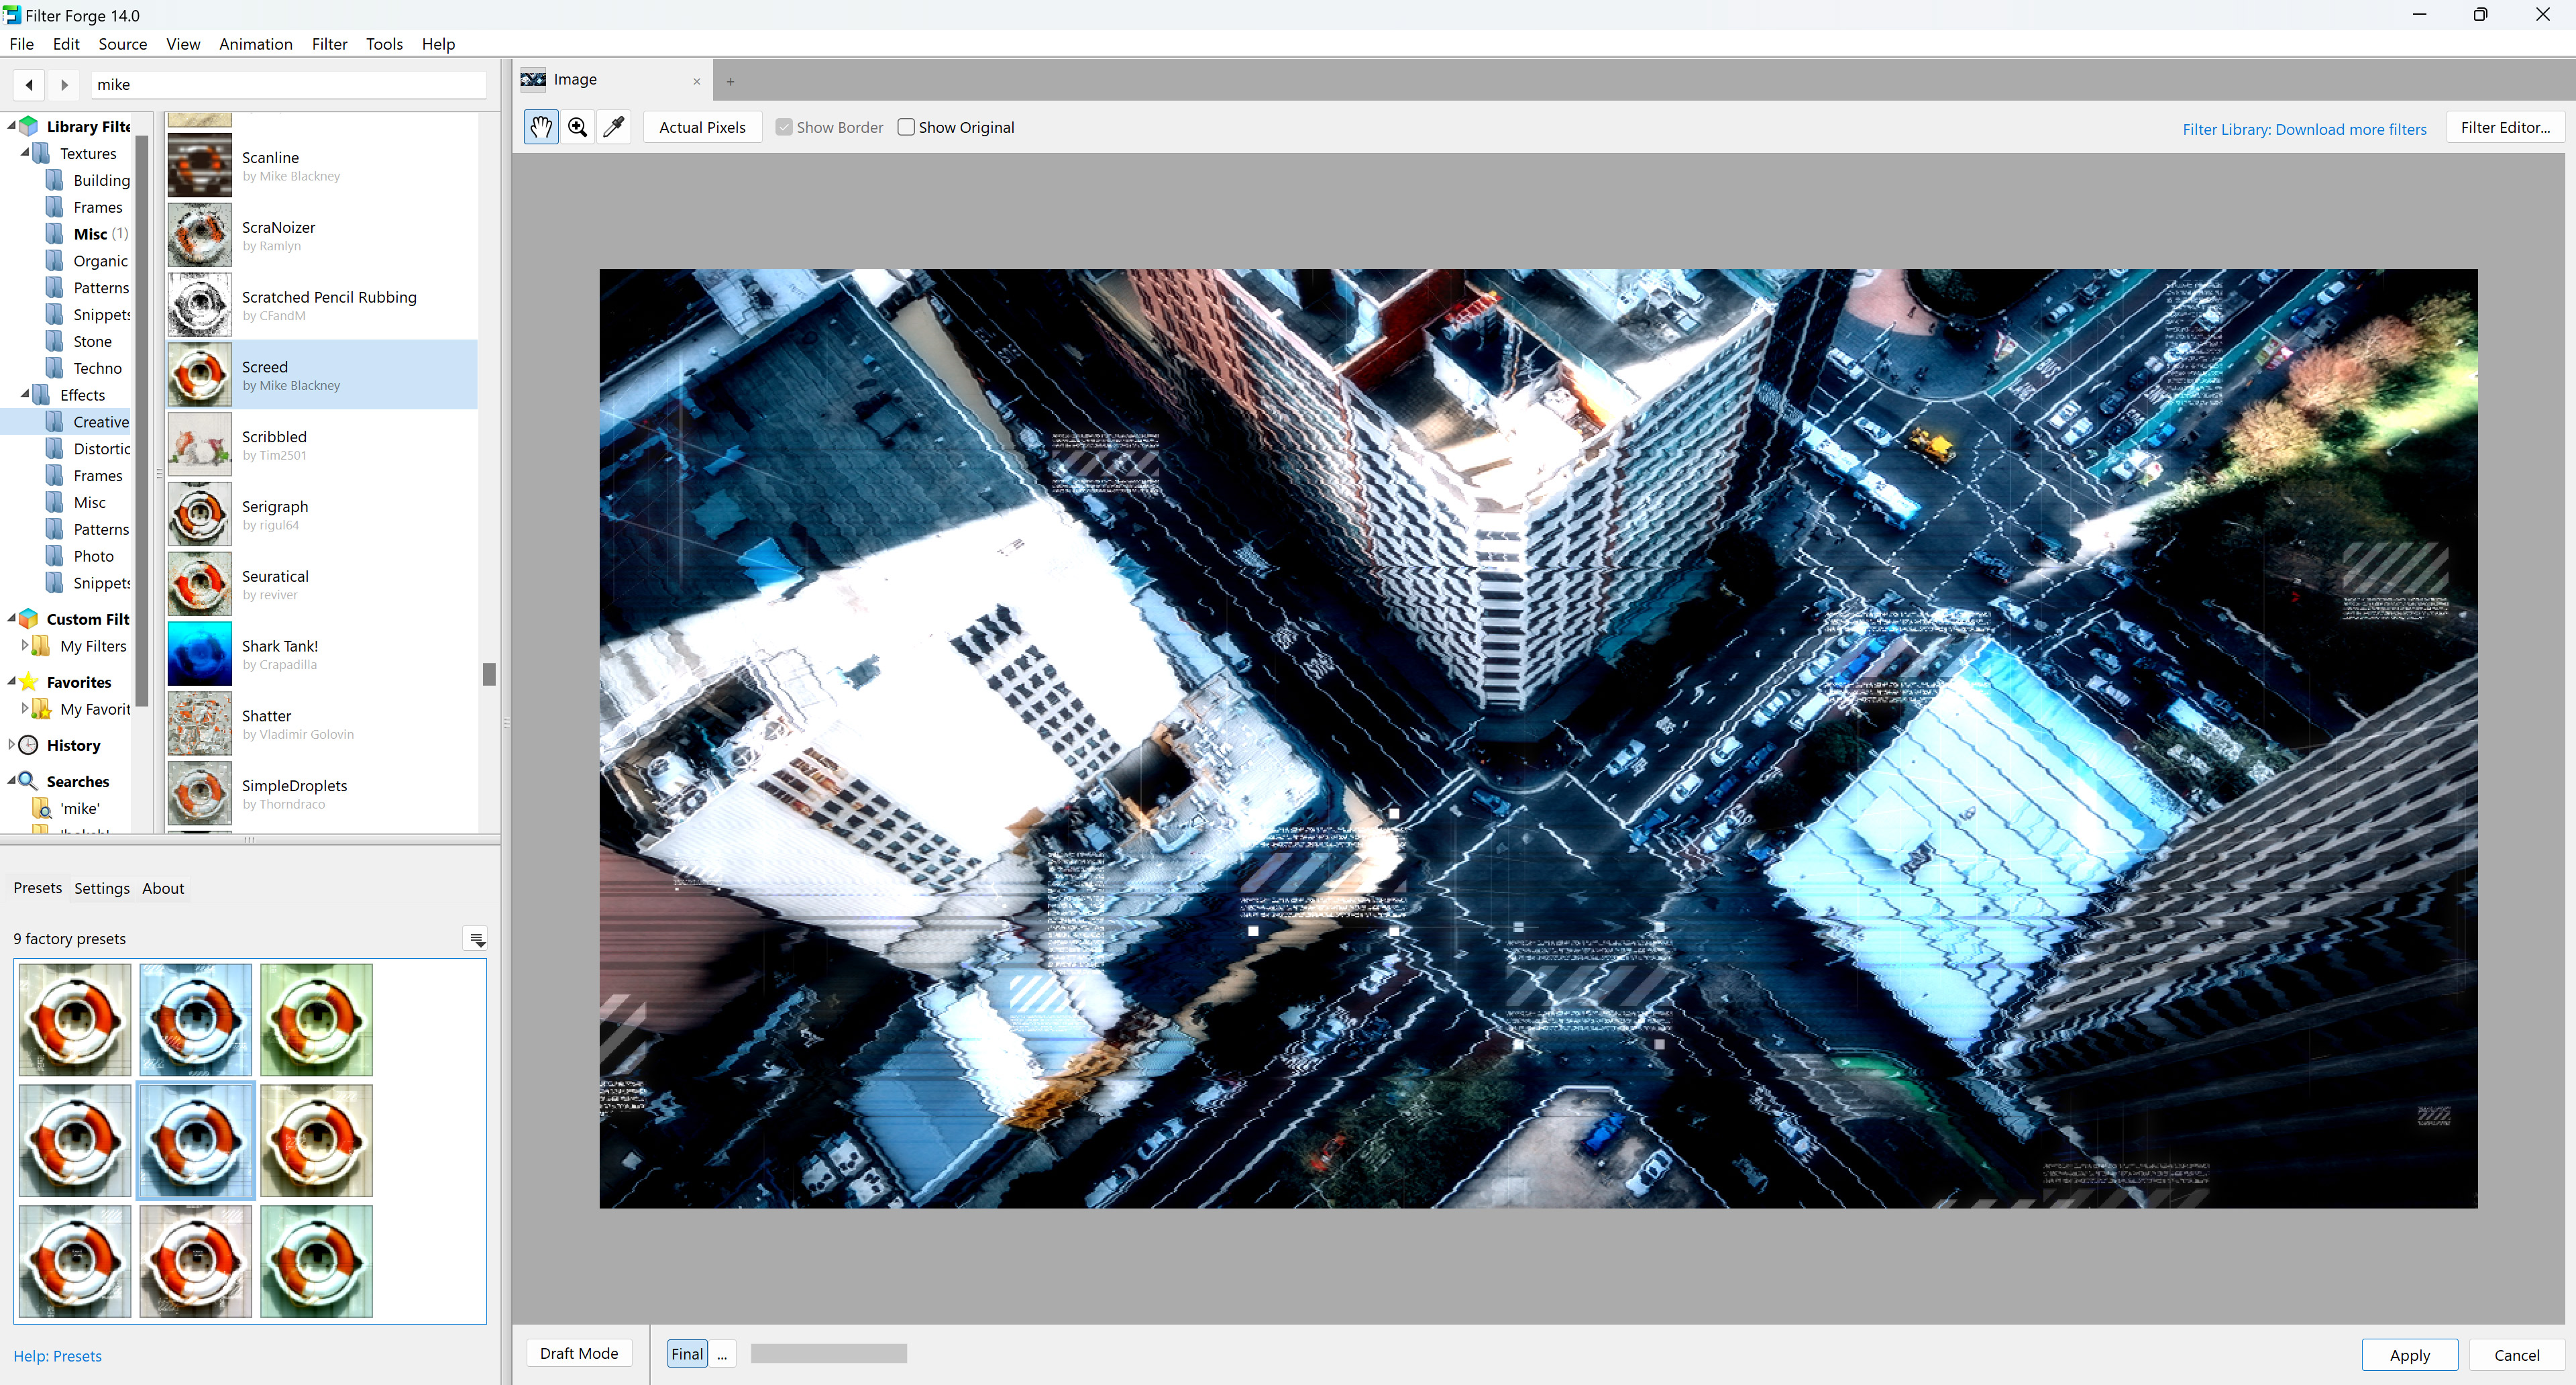The width and height of the screenshot is (2576, 1385).
Task: Toggle the Show Border checkbox
Action: [x=784, y=127]
